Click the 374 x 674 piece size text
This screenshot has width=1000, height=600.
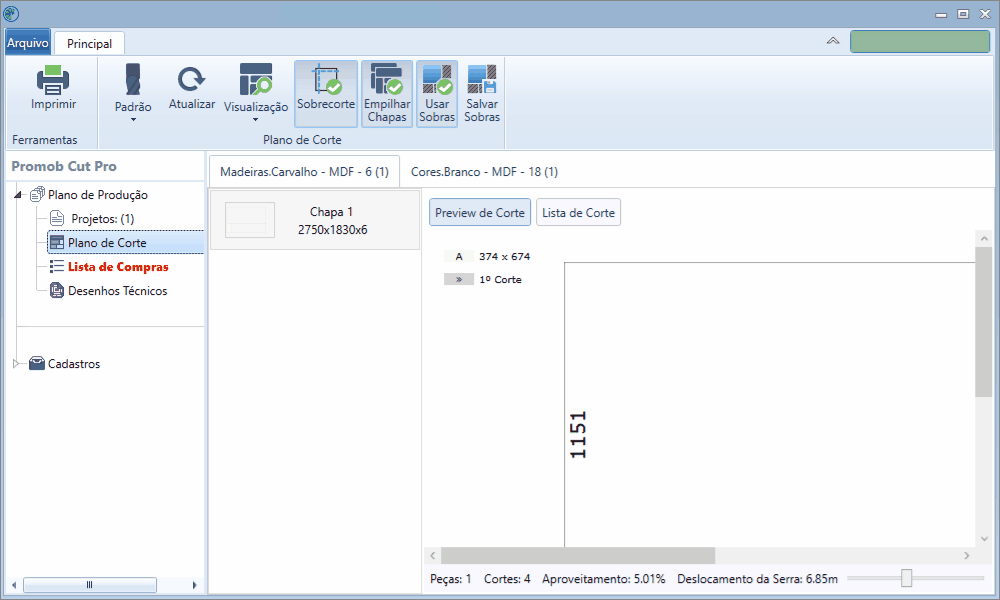(x=504, y=256)
